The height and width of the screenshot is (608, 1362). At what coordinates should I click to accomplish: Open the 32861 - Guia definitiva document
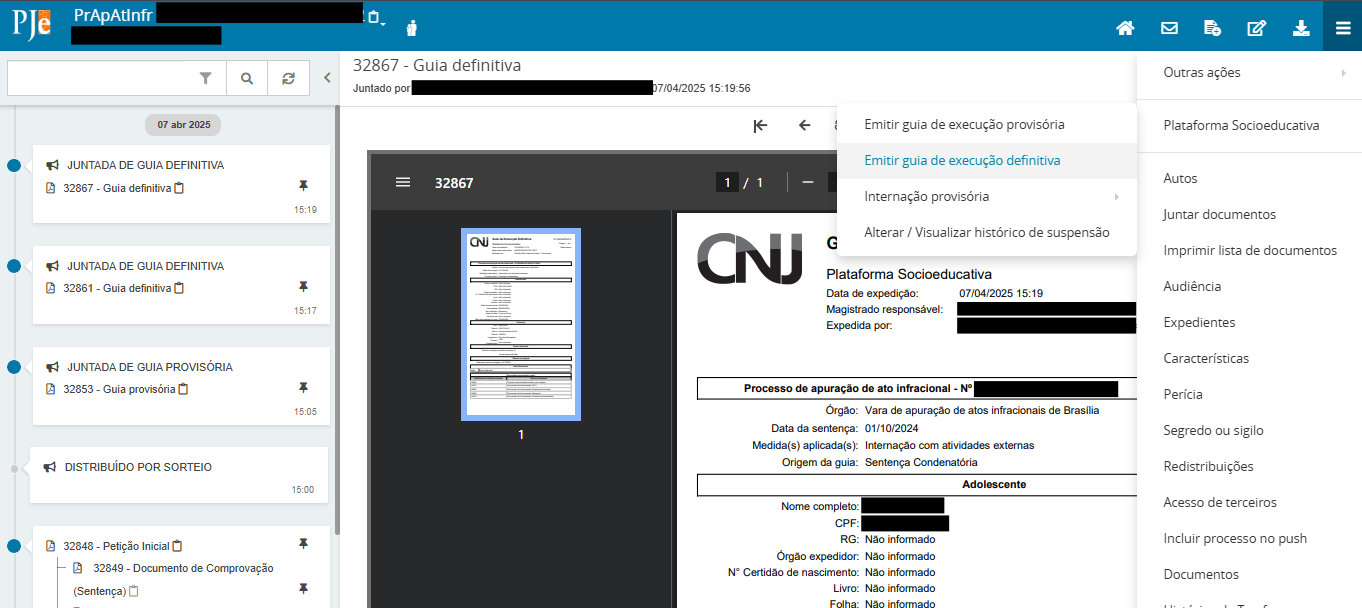[x=117, y=288]
